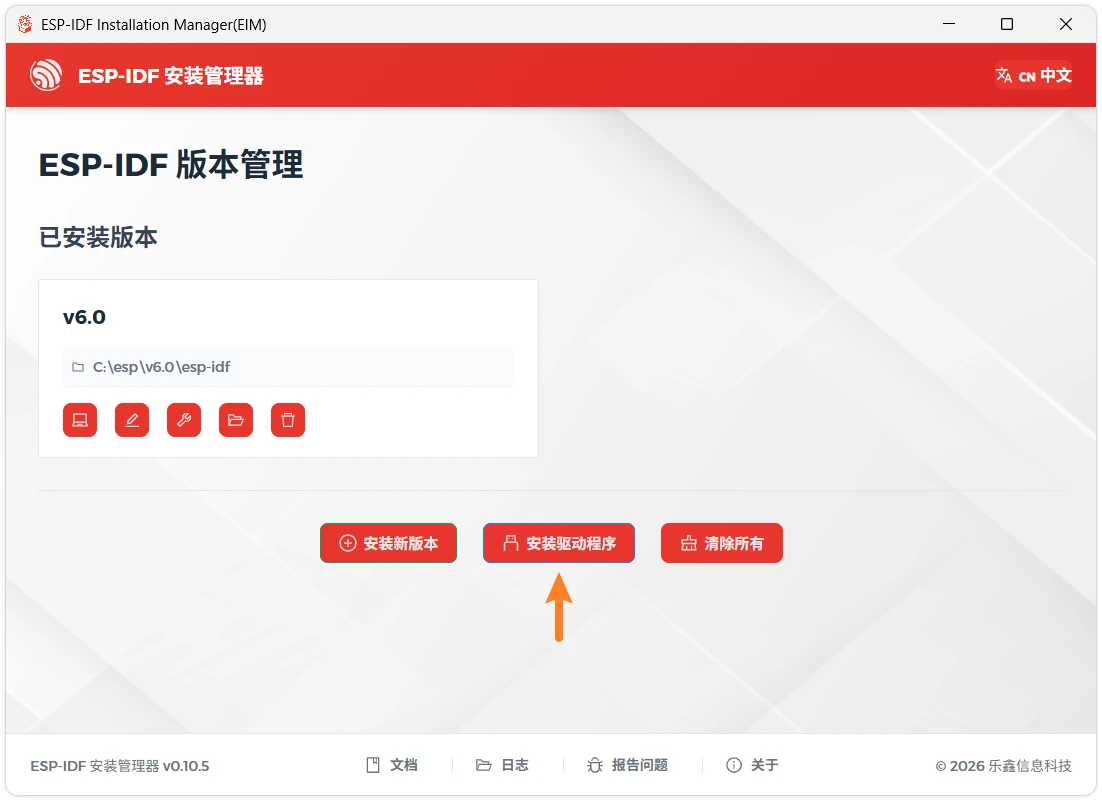Image resolution: width=1102 pixels, height=801 pixels.
Task: Open the 日志 logs link
Action: [x=507, y=764]
